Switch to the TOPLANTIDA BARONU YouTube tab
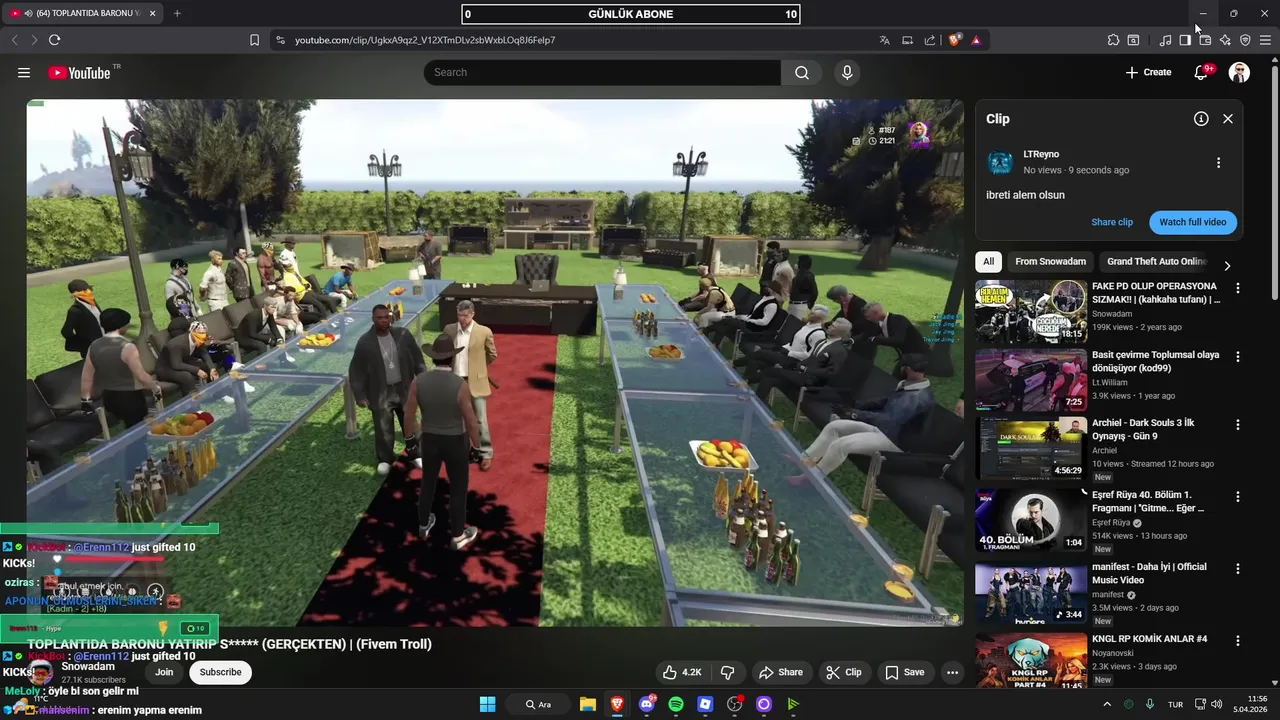This screenshot has height=720, width=1280. tap(82, 13)
